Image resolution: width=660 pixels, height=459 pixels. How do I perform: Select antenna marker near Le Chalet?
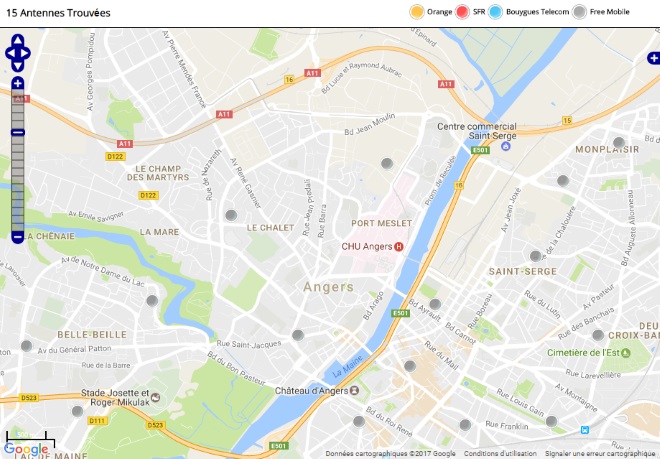click(x=231, y=215)
